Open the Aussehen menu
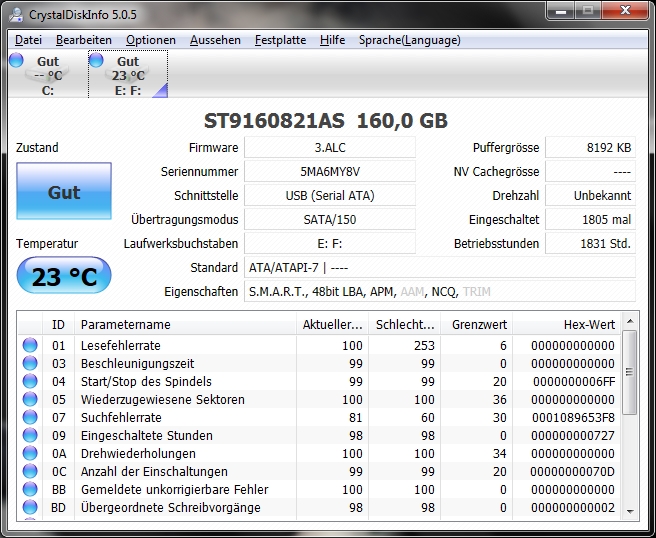656x538 pixels. pos(215,40)
